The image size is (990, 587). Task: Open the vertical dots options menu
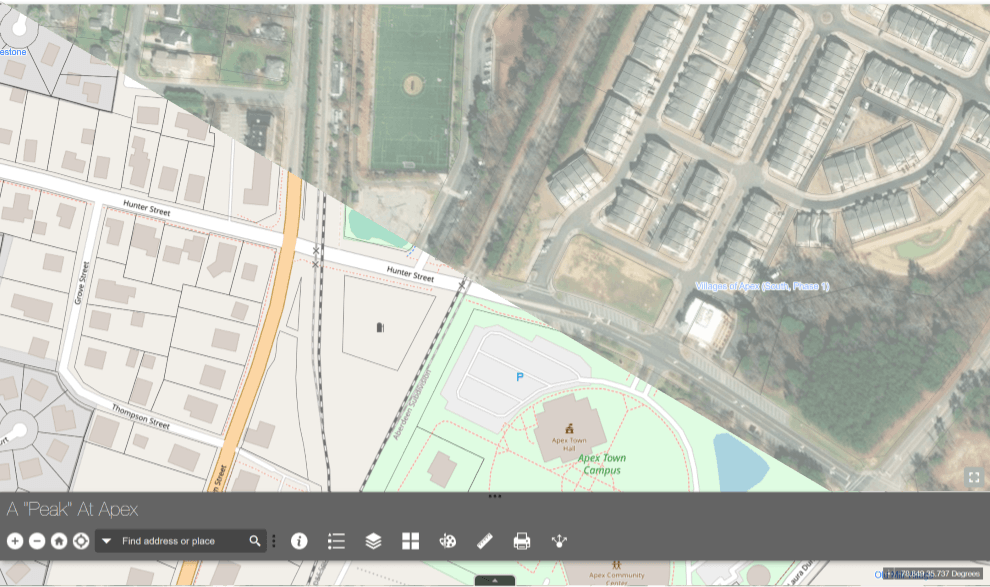click(x=274, y=541)
